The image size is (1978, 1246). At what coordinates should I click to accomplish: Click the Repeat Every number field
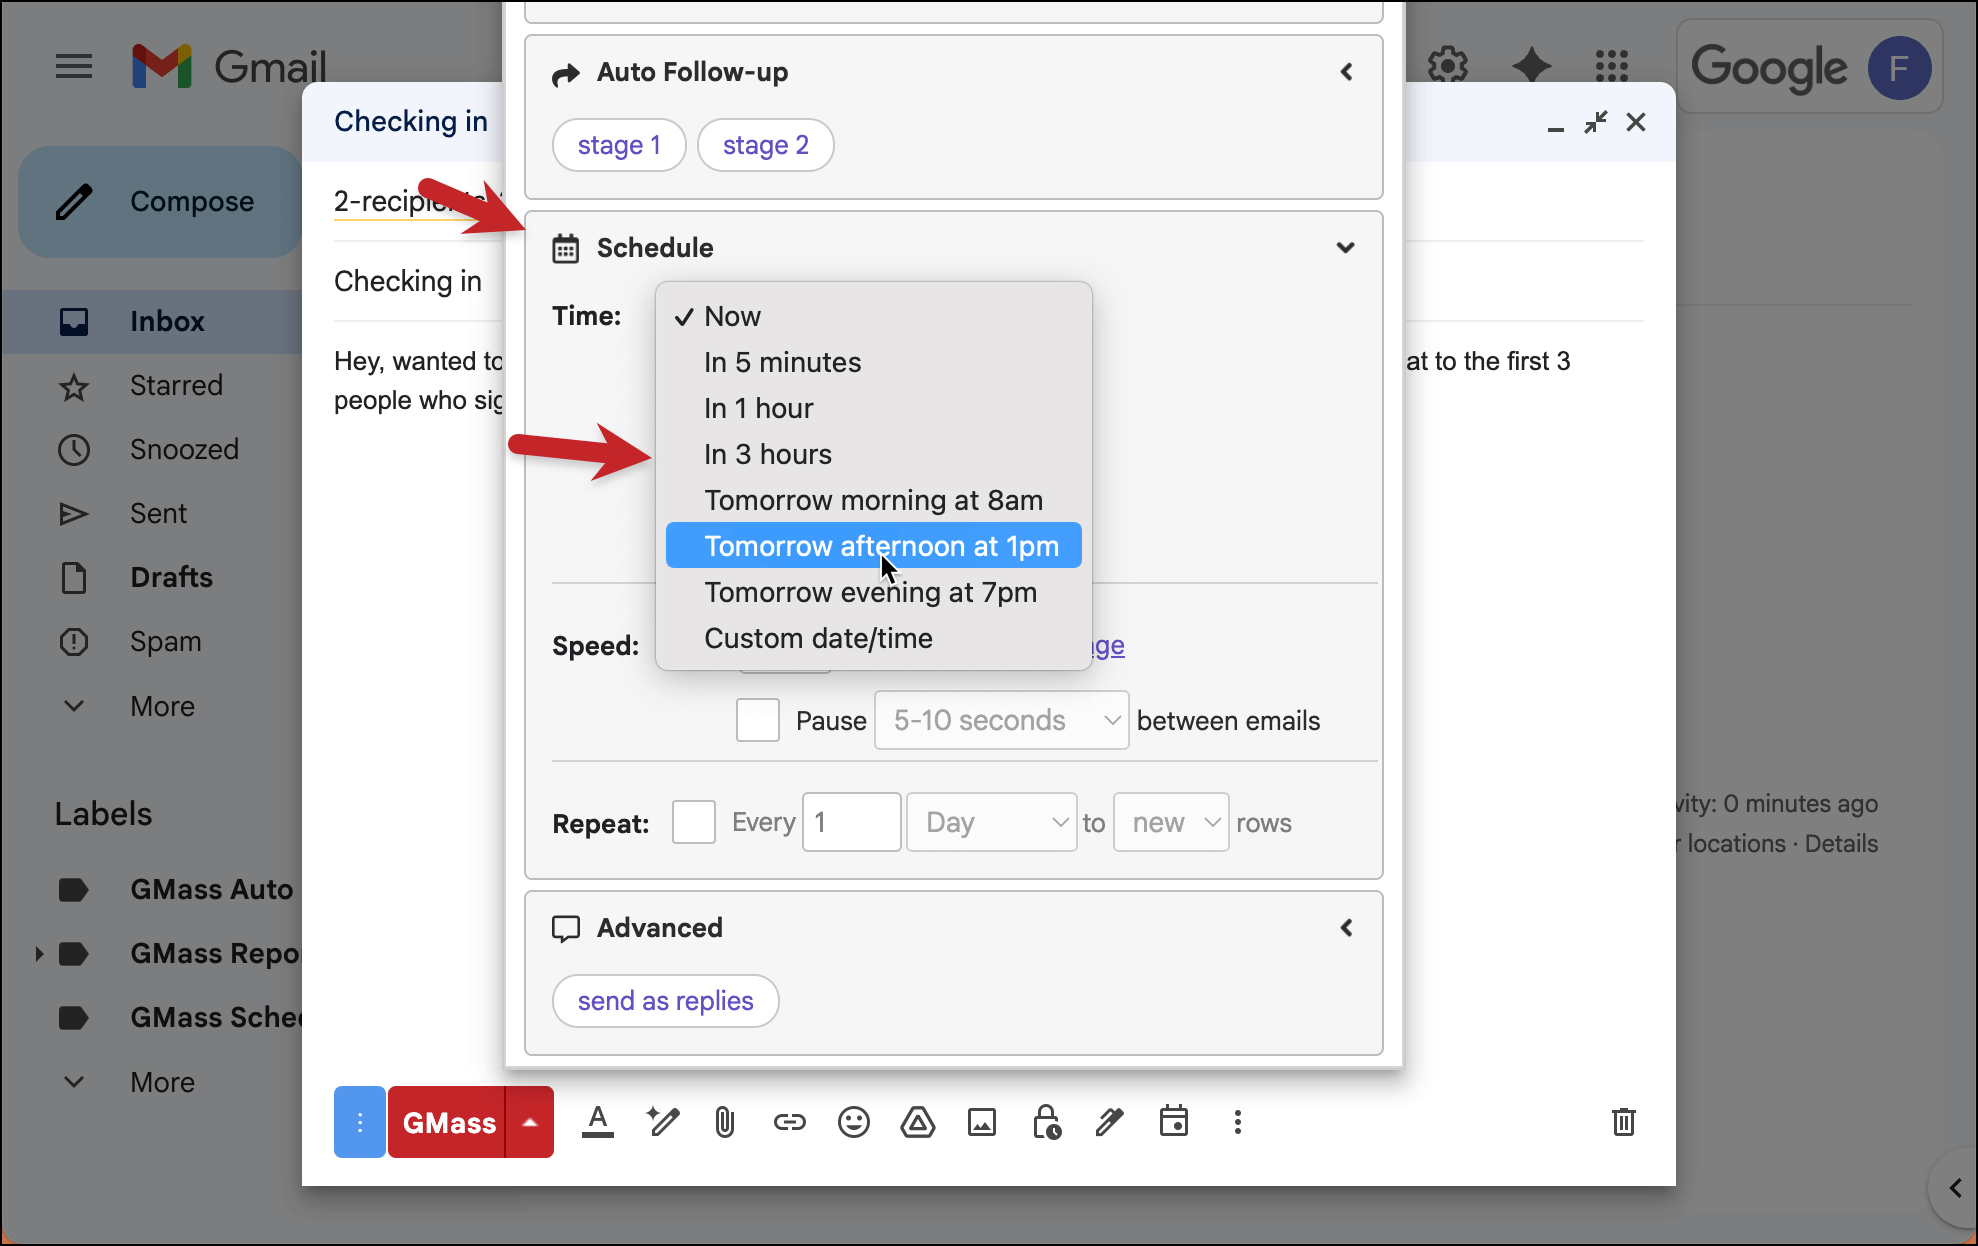point(851,822)
